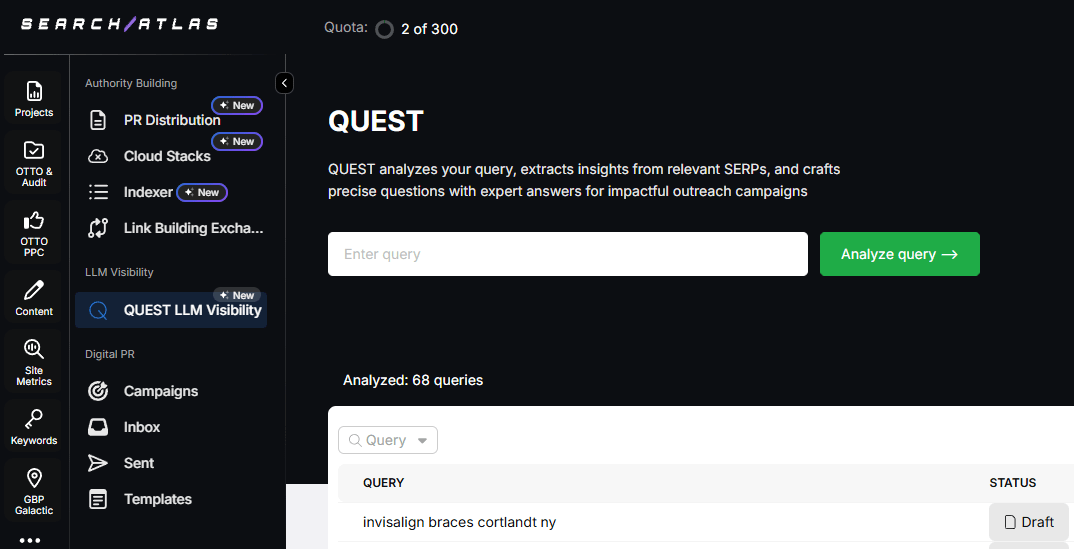Viewport: 1074px width, 549px height.
Task: Open PR Distribution menu item
Action: [171, 120]
